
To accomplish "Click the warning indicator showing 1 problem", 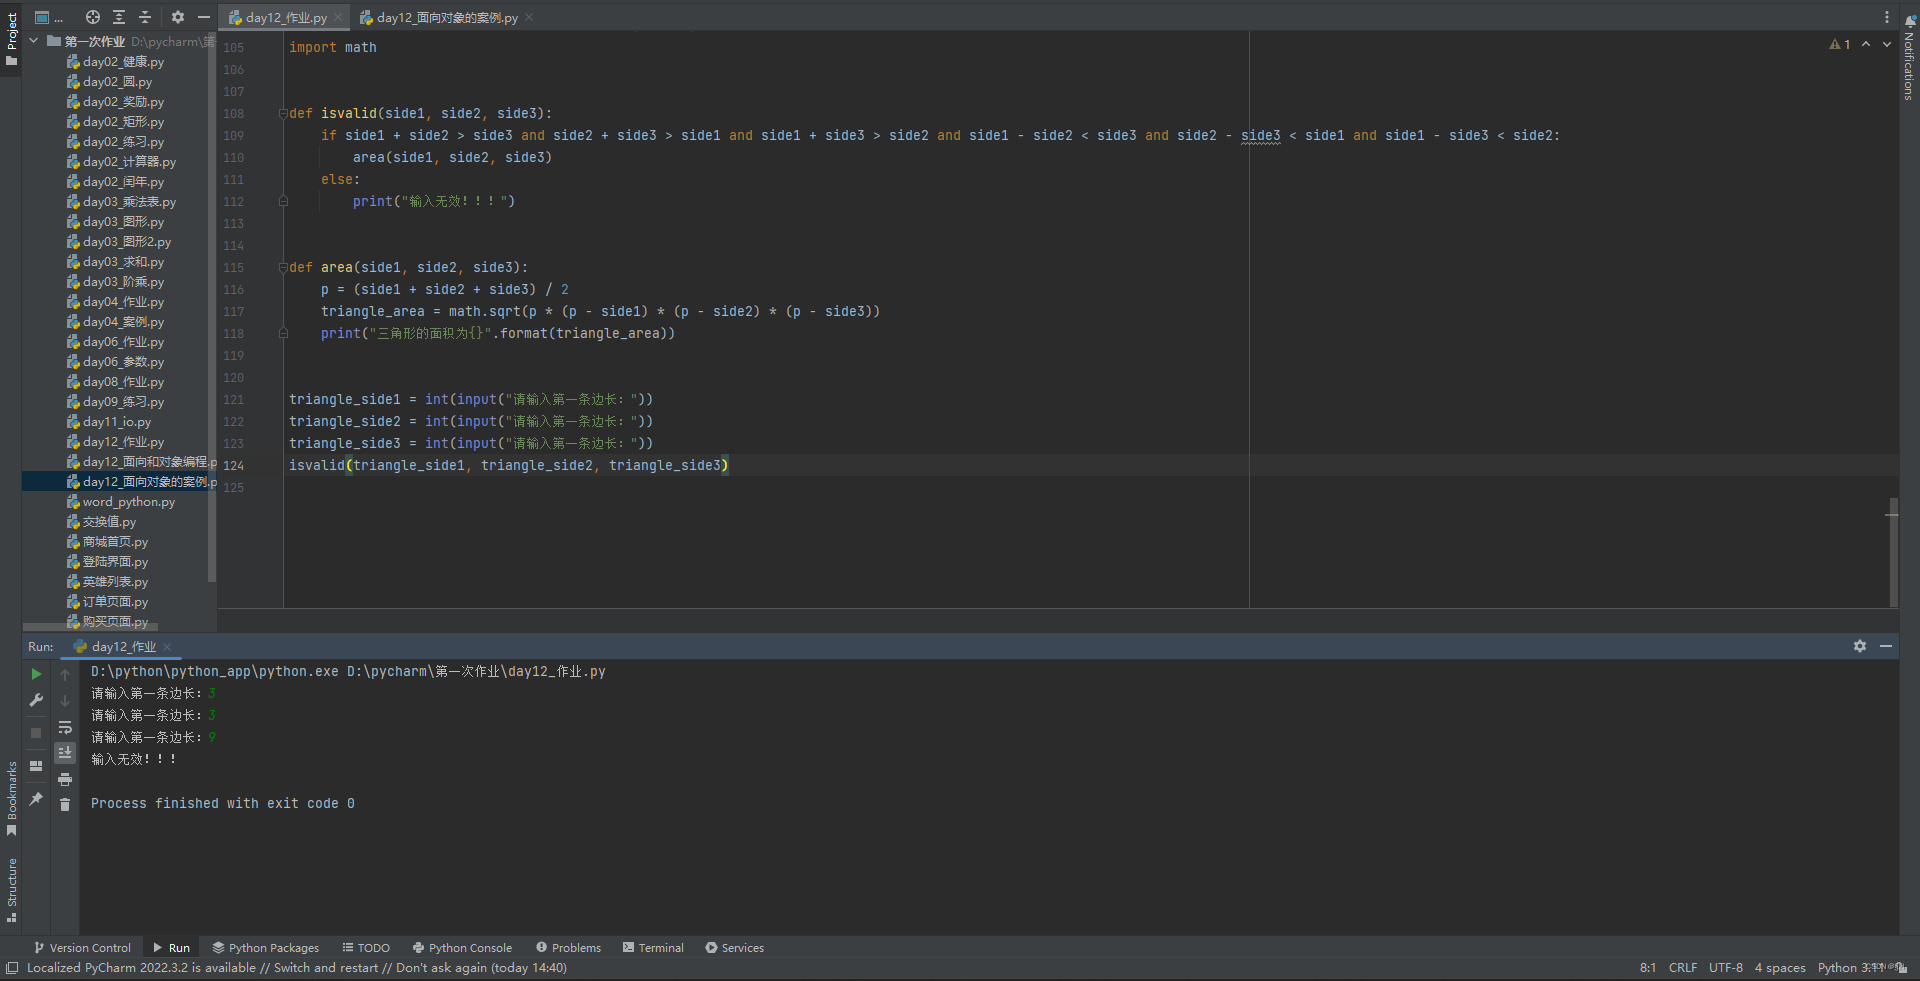I will point(1840,44).
